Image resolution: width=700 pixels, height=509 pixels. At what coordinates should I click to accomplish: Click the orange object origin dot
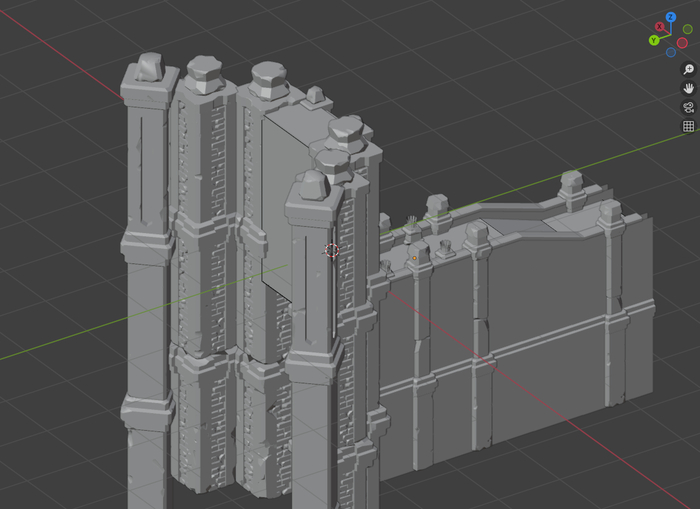(414, 258)
